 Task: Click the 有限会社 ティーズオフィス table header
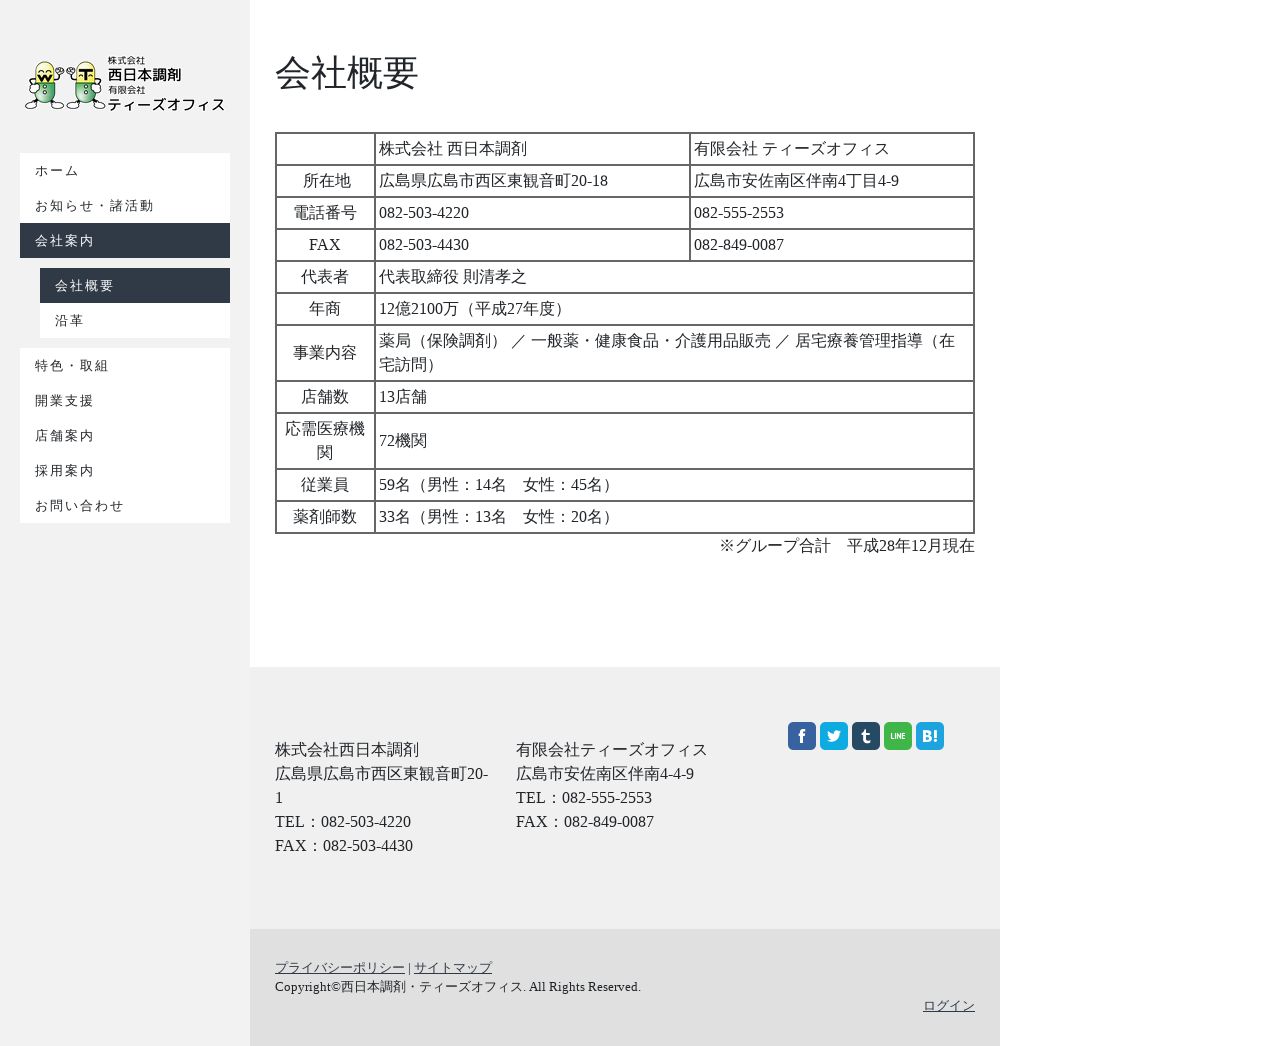point(832,149)
